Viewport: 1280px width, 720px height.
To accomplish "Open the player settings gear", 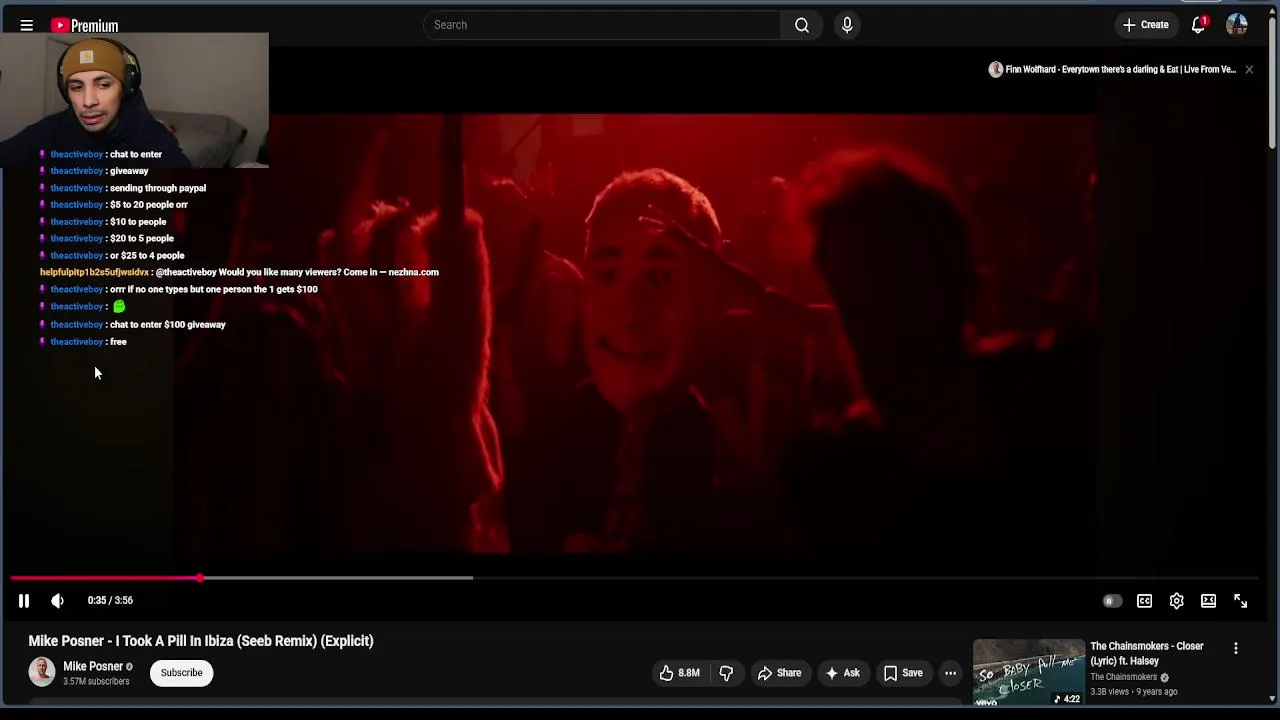I will point(1176,601).
